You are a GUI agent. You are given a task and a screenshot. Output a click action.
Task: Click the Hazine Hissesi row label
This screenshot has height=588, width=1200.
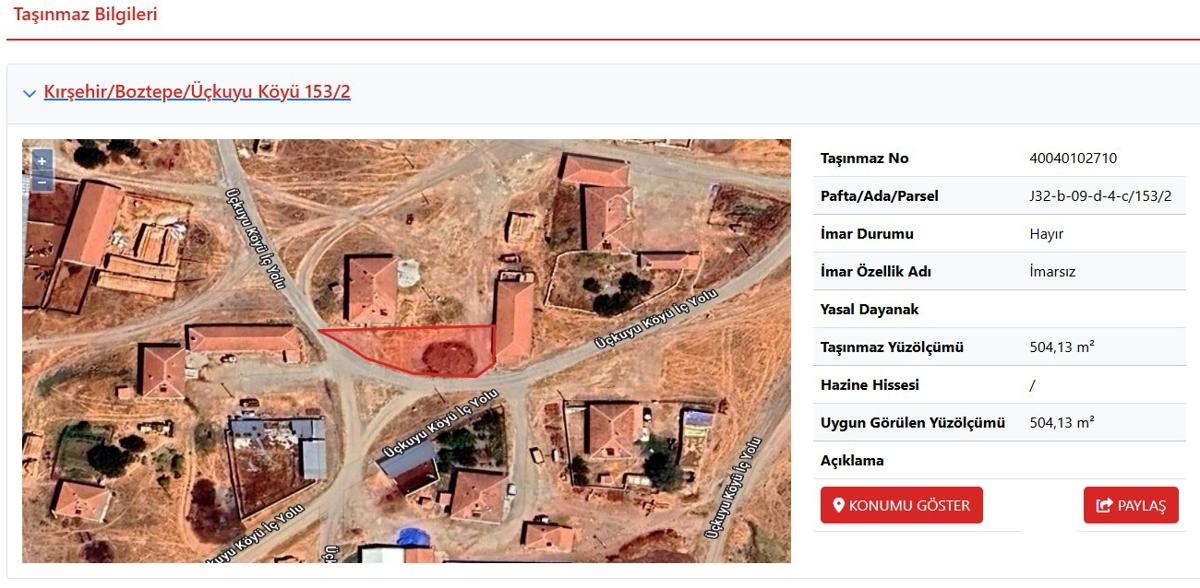coord(869,385)
